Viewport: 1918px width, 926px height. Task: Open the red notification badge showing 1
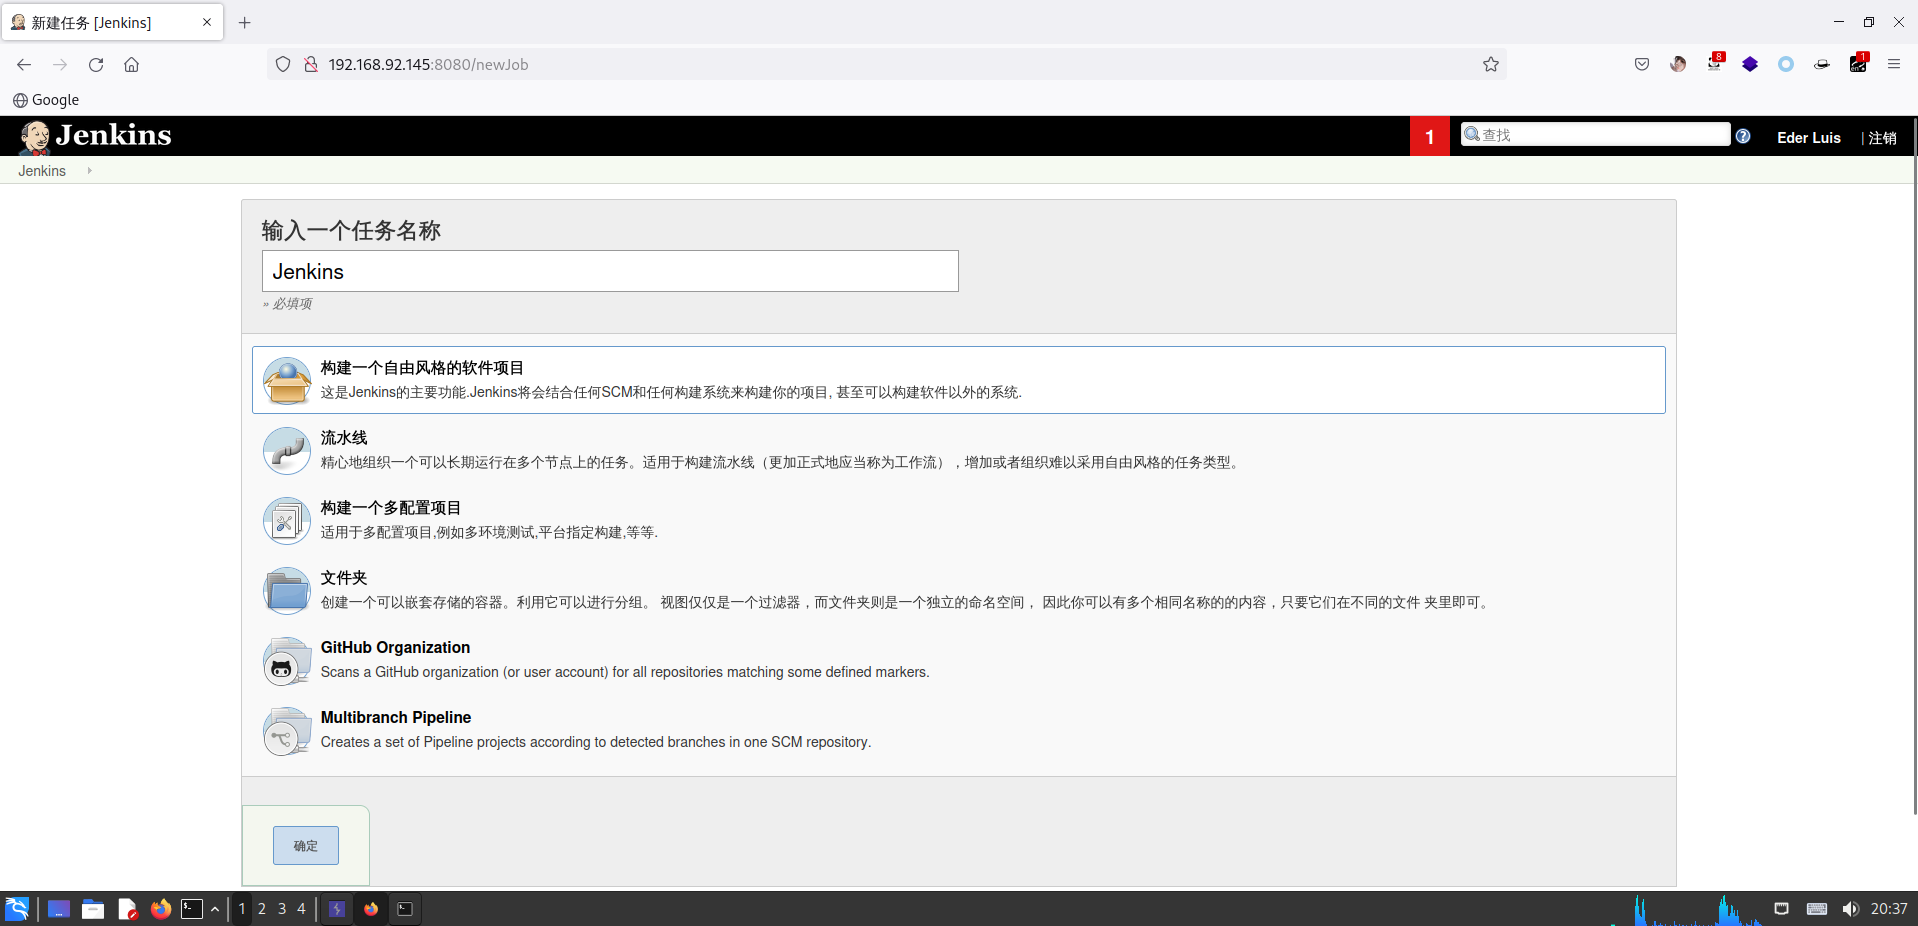point(1430,137)
